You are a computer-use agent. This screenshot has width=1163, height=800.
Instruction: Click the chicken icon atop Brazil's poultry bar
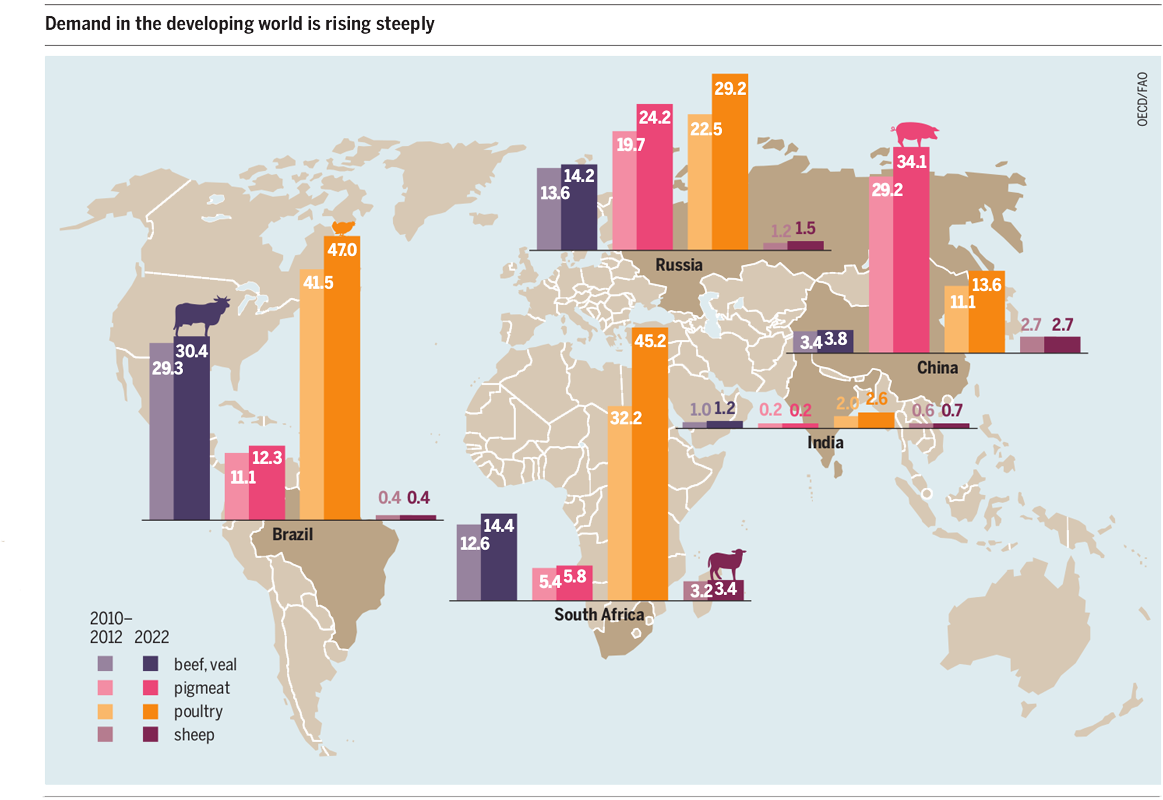point(343,227)
